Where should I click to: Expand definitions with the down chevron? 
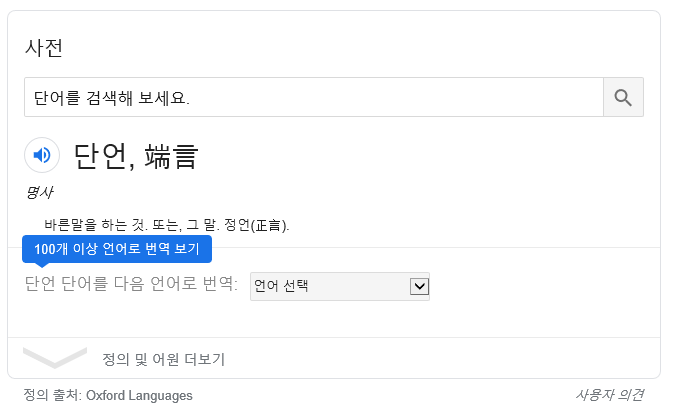pyautogui.click(x=54, y=358)
